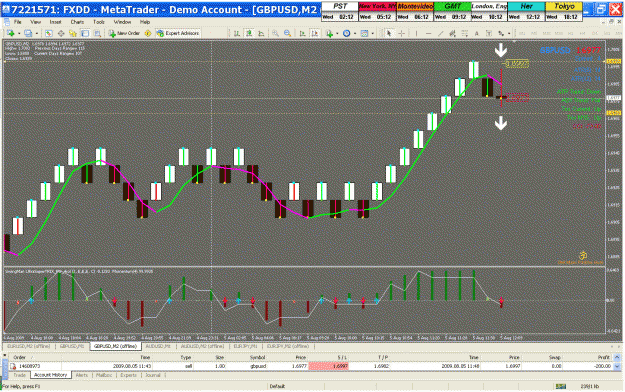Toggle the Market Watch window icon
Image resolution: width=625 pixels, height=392 pixels.
tap(49, 33)
